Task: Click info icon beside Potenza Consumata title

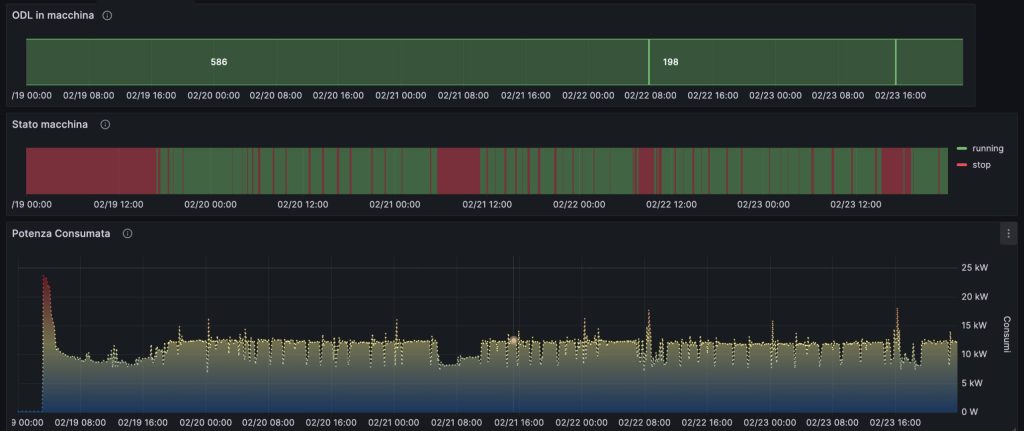Action: tap(127, 233)
